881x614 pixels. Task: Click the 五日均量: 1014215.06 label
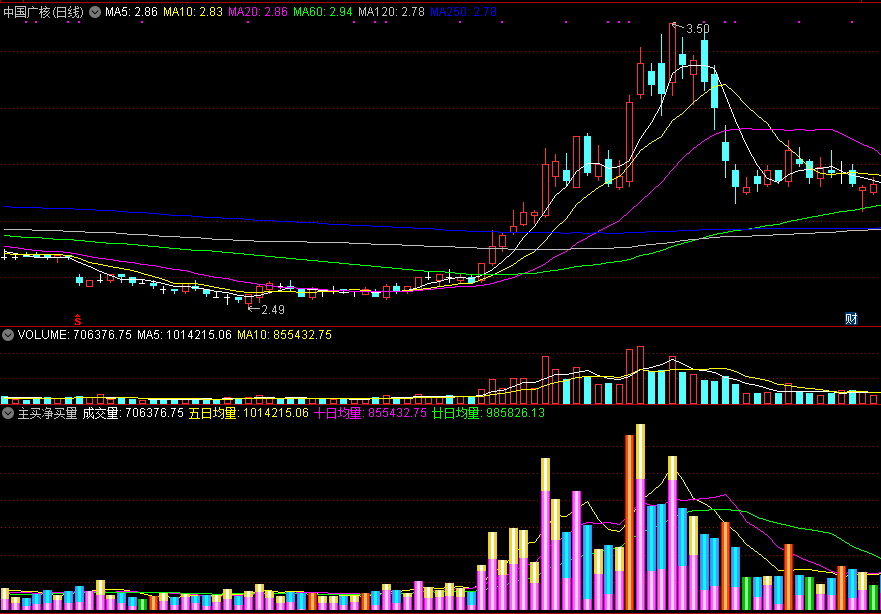[249, 413]
